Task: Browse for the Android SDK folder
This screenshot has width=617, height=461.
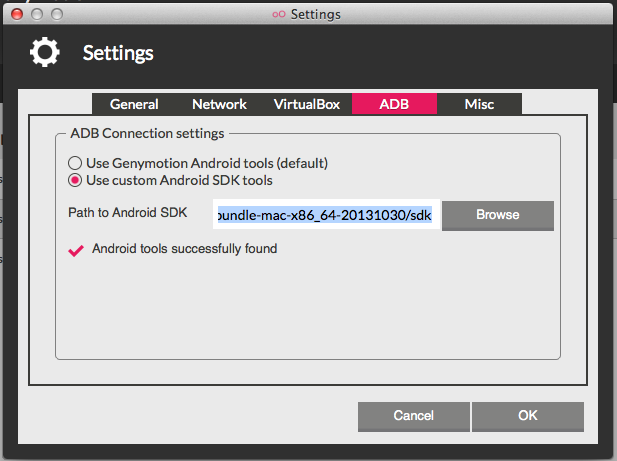Action: [x=498, y=216]
